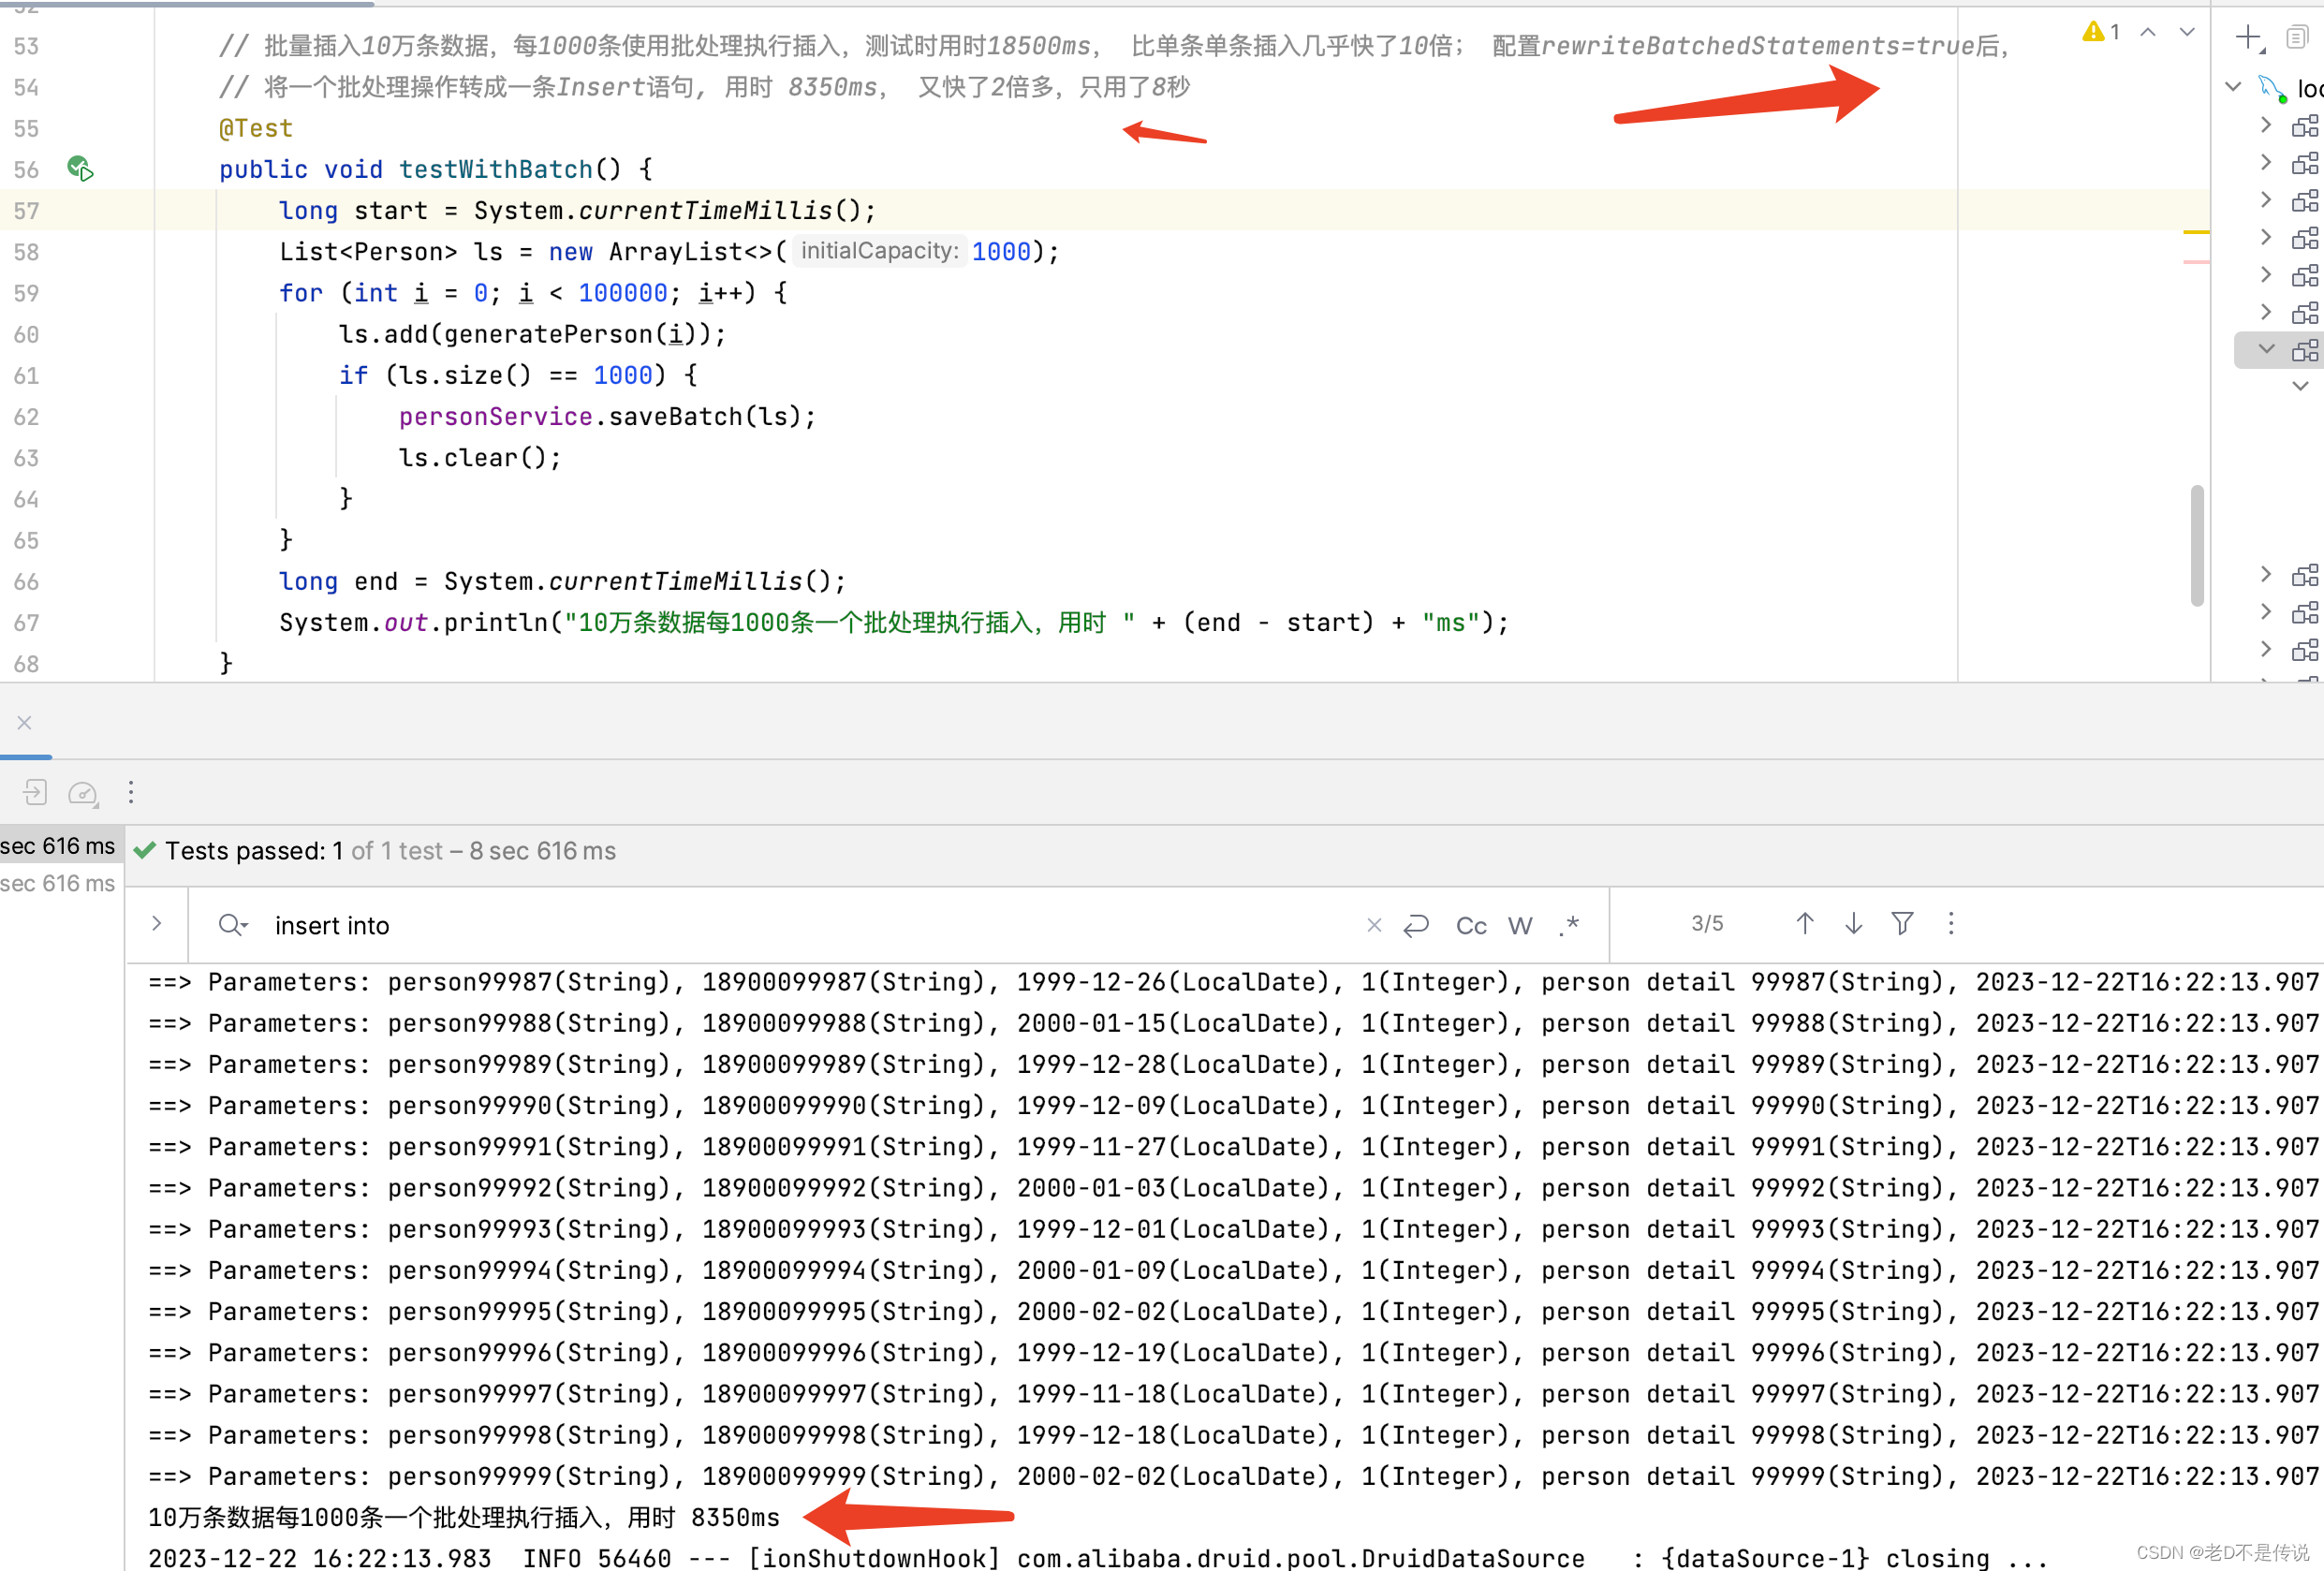Toggle Match Case (Cc) in search bar
Screen dimensions: 2324x1571
click(1471, 926)
